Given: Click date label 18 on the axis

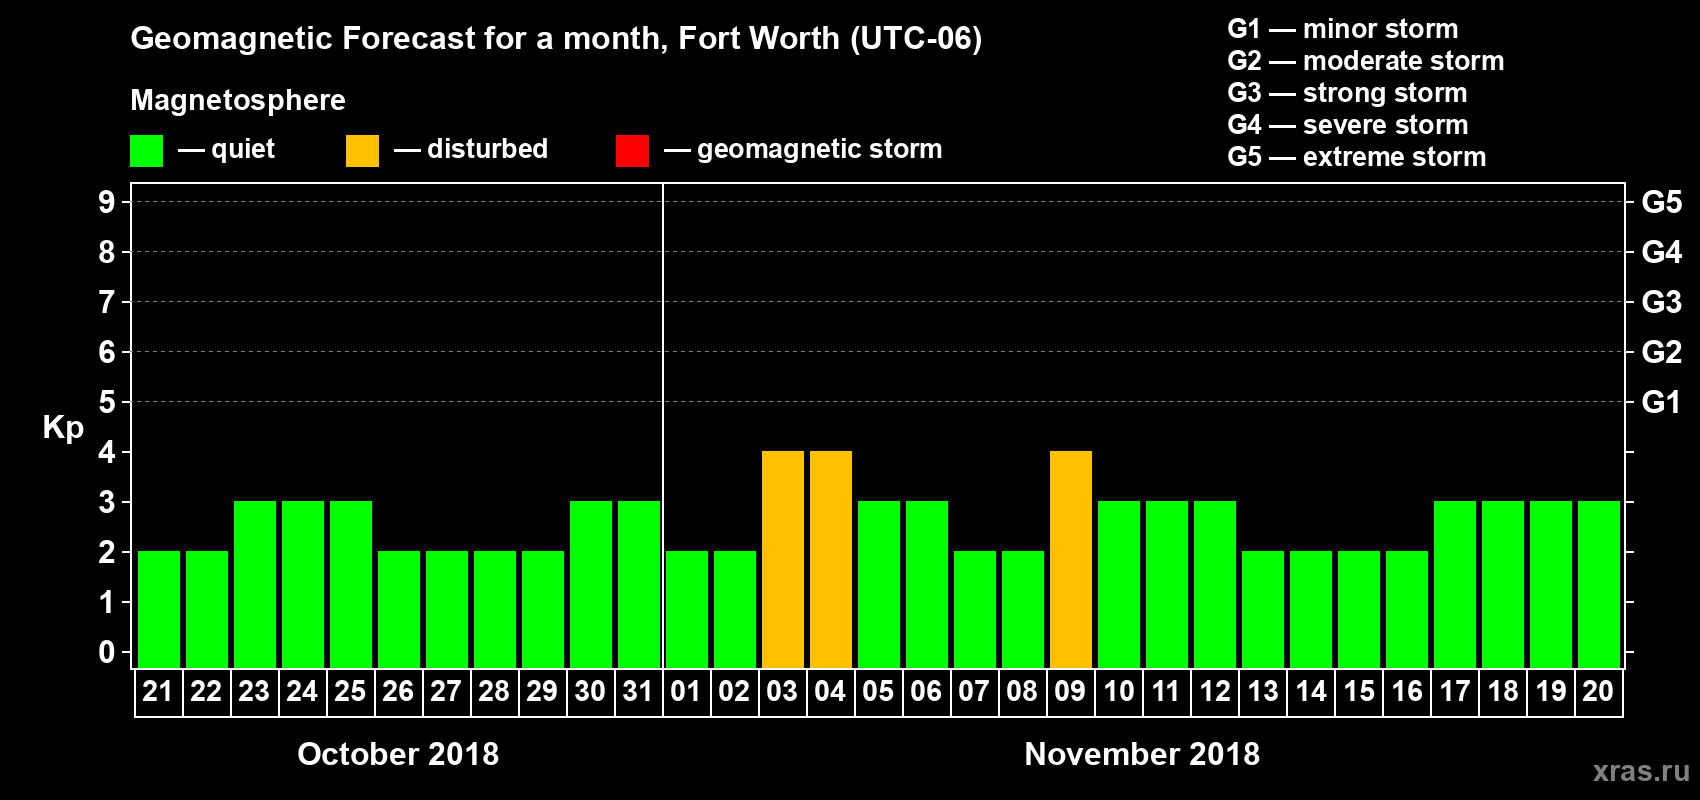Looking at the screenshot, I should coord(1503,692).
